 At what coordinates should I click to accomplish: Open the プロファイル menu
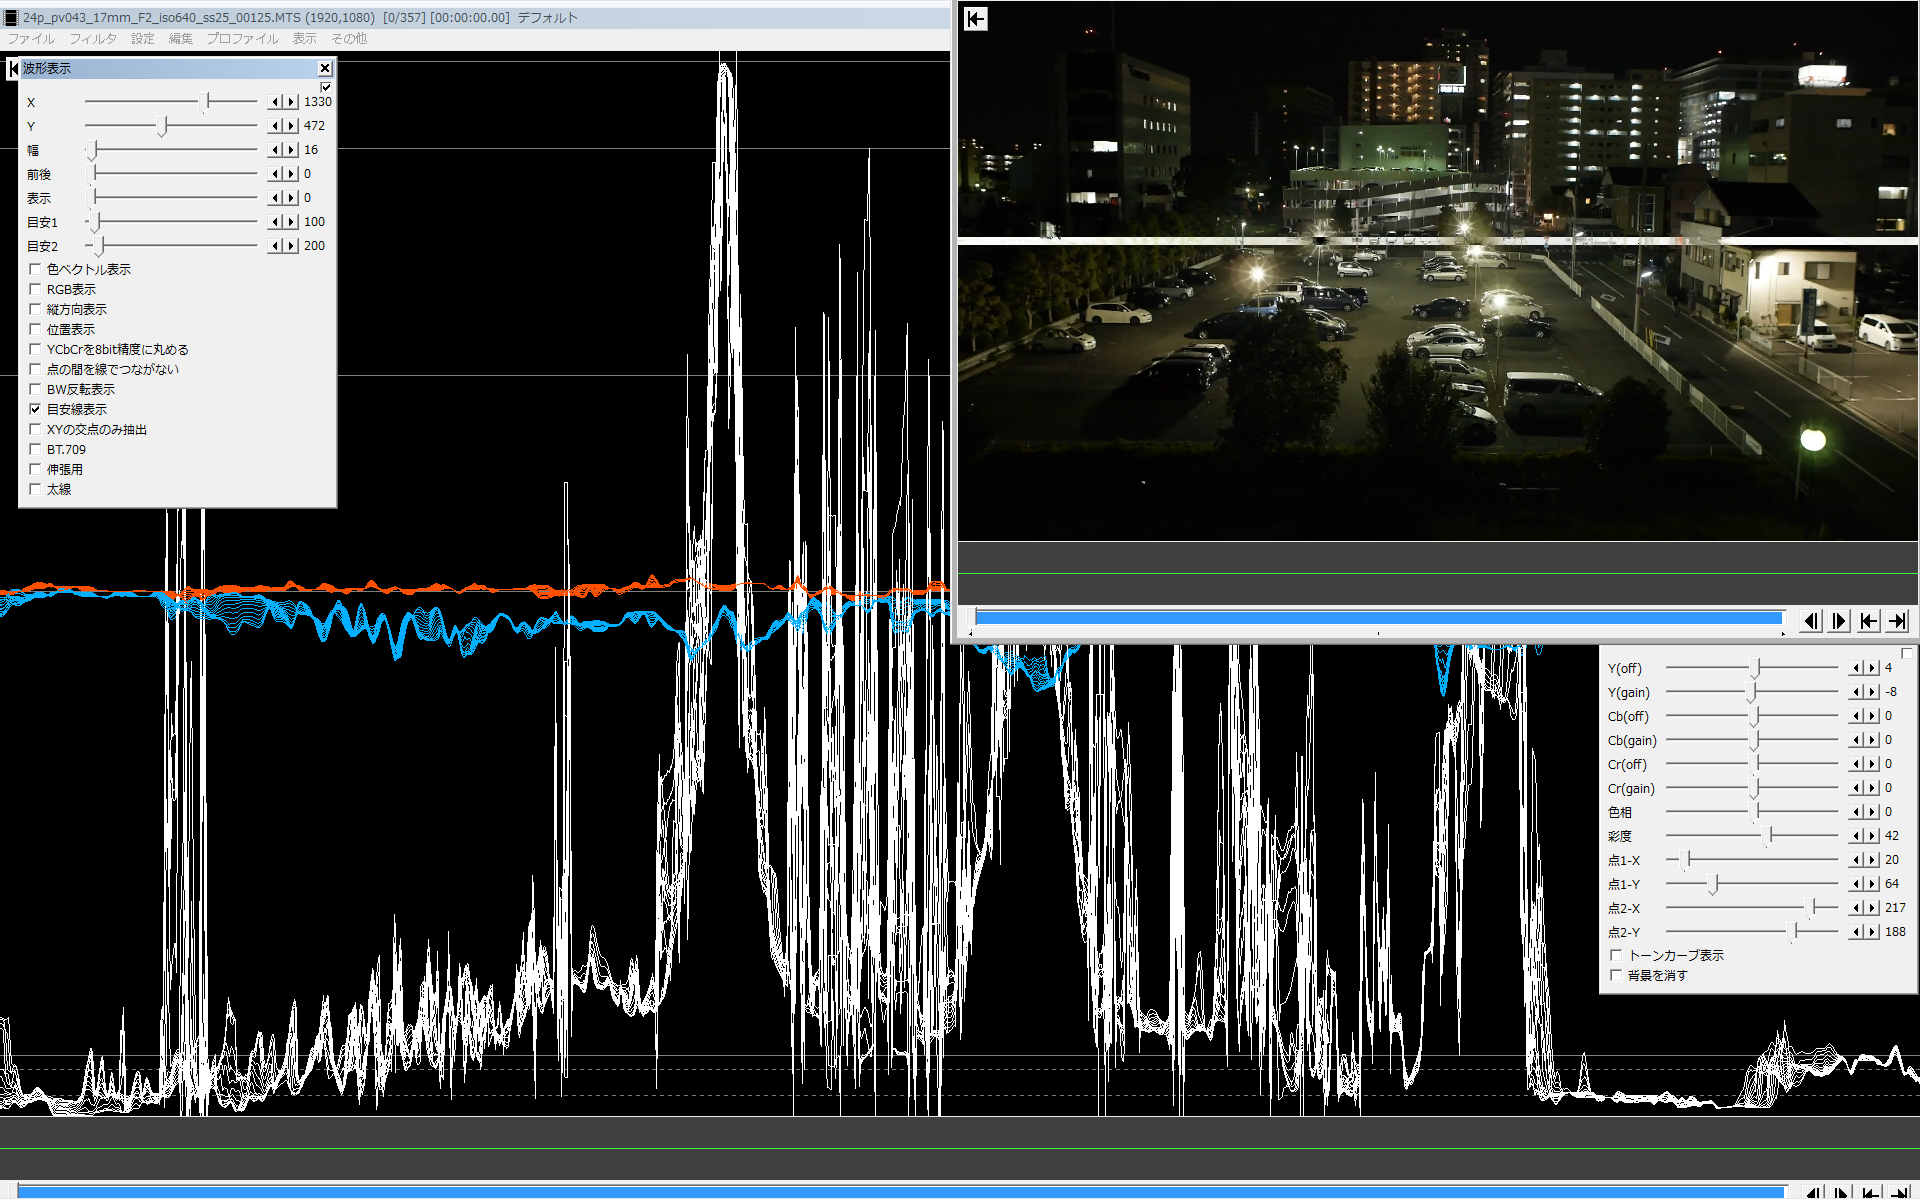242,39
